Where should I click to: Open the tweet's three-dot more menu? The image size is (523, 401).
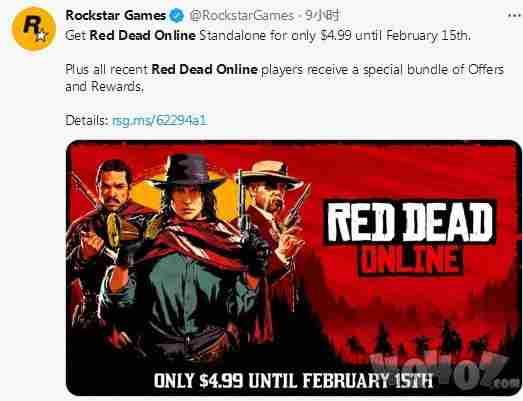[514, 15]
